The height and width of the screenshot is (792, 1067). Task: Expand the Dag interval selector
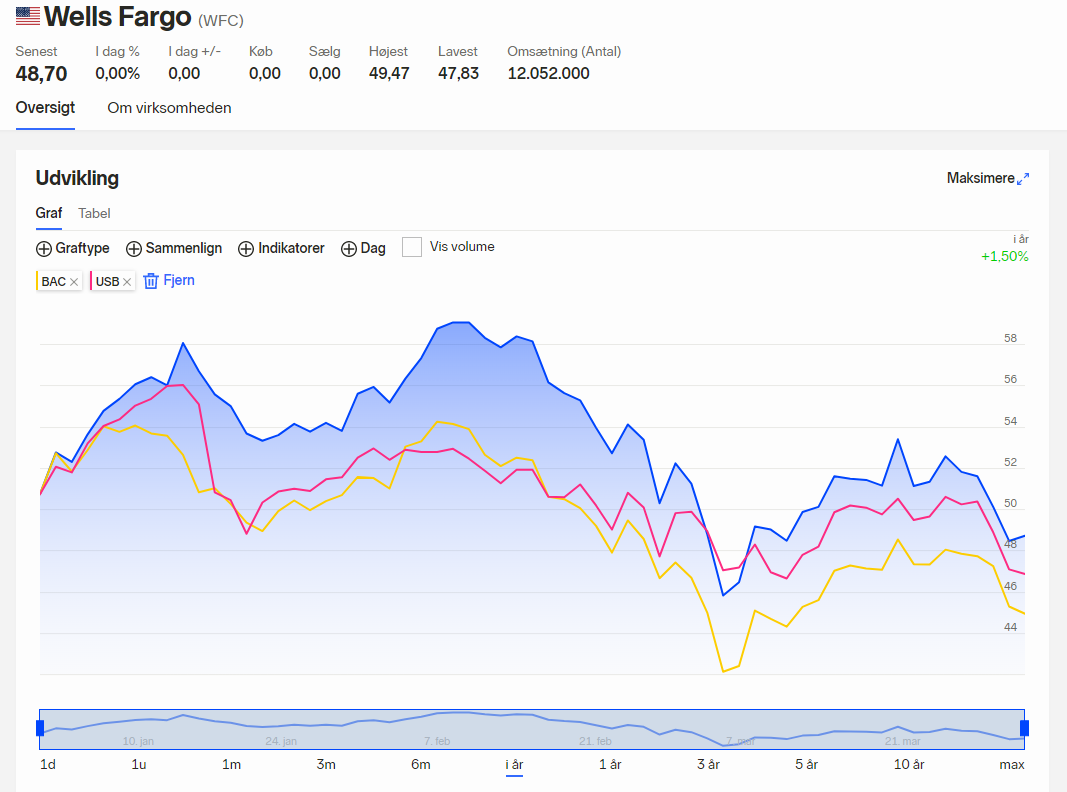point(349,249)
